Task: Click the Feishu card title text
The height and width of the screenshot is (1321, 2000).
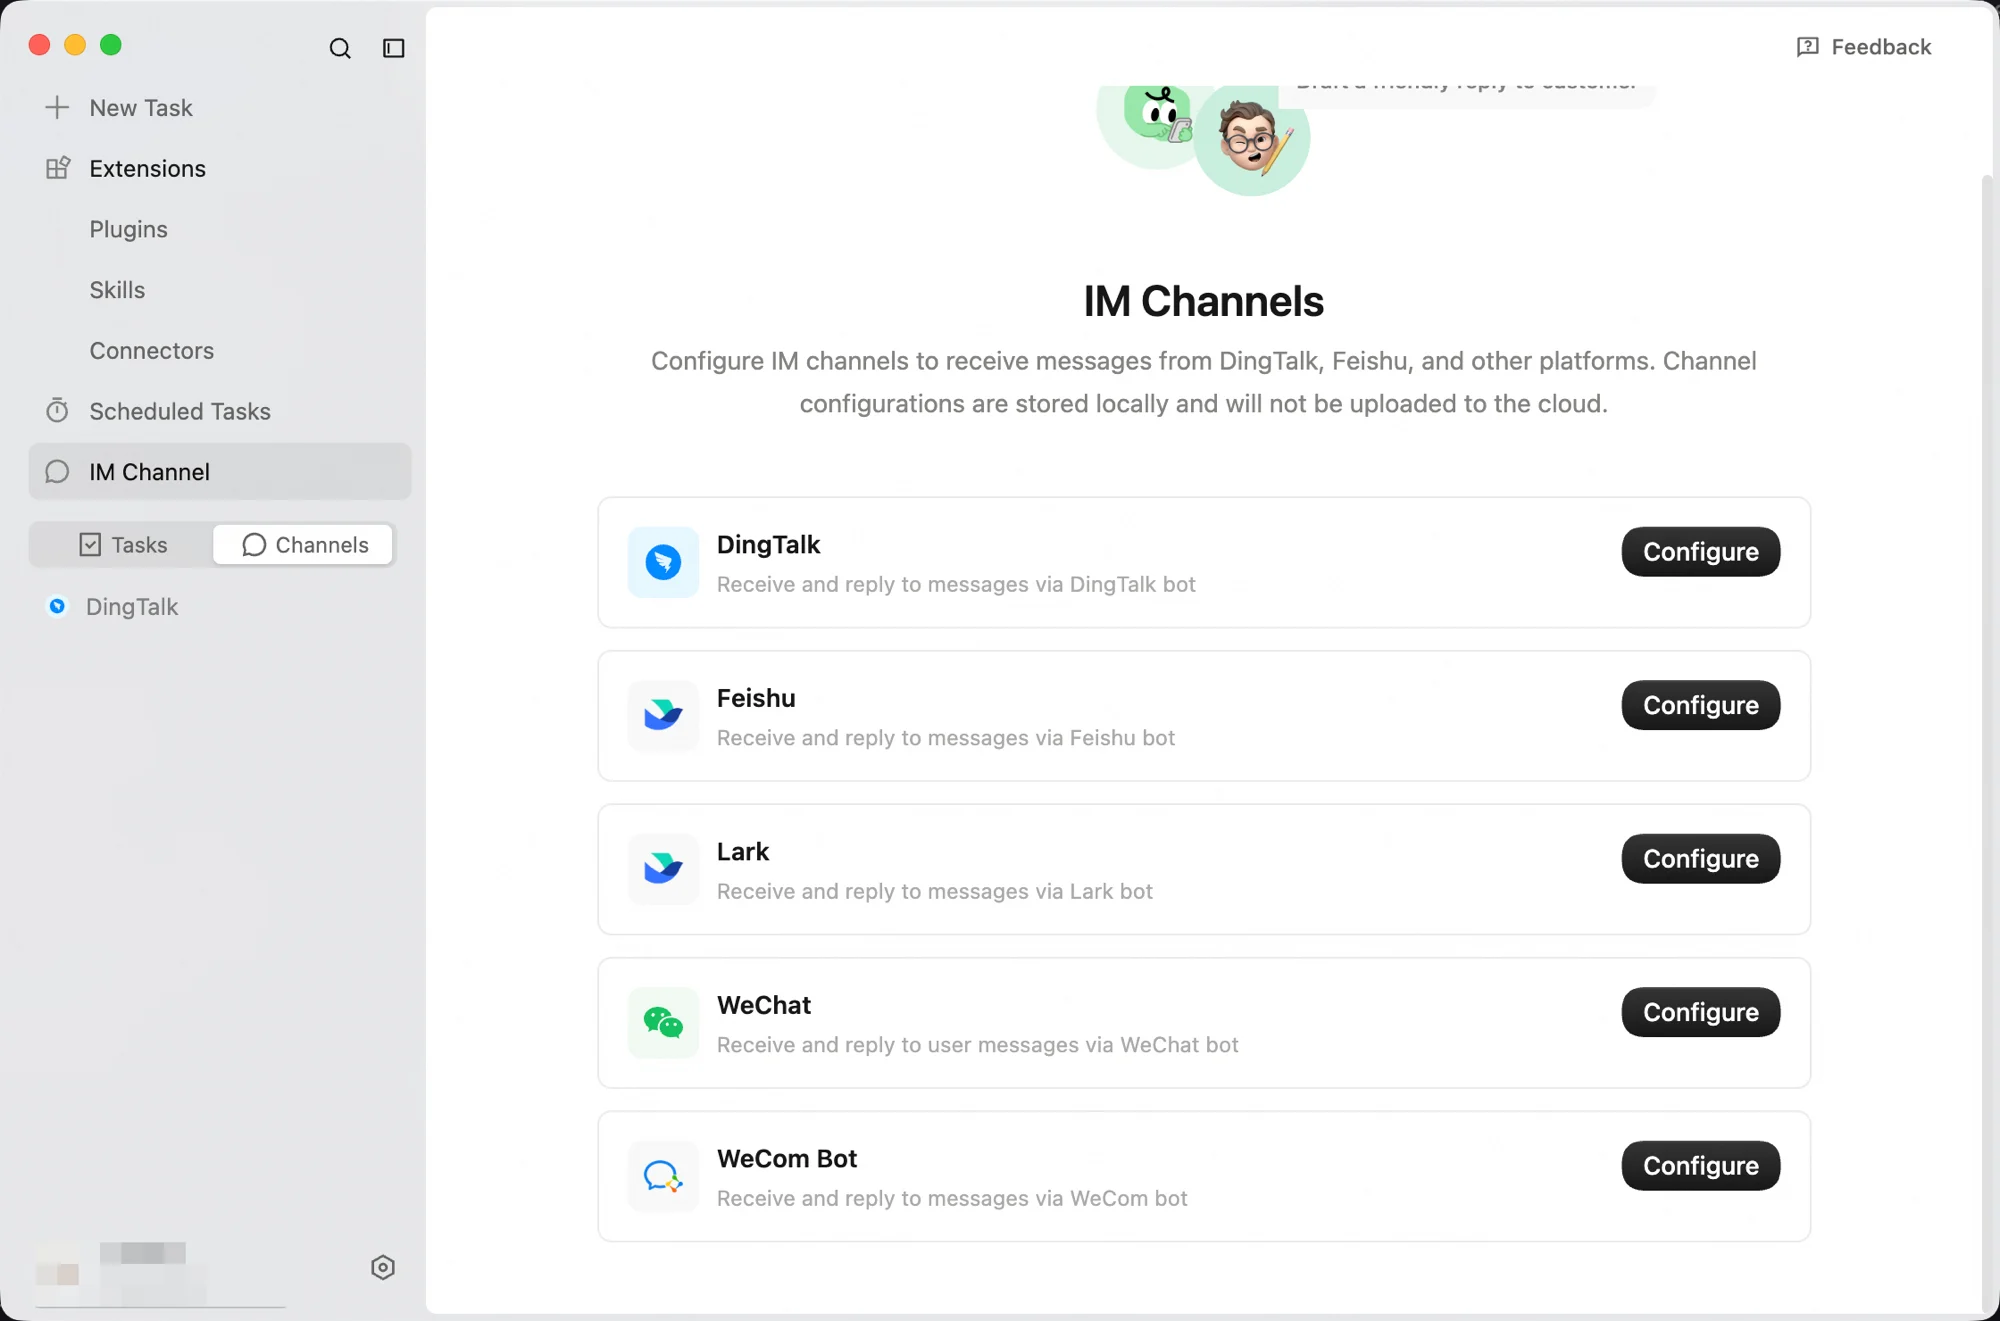Action: (756, 698)
